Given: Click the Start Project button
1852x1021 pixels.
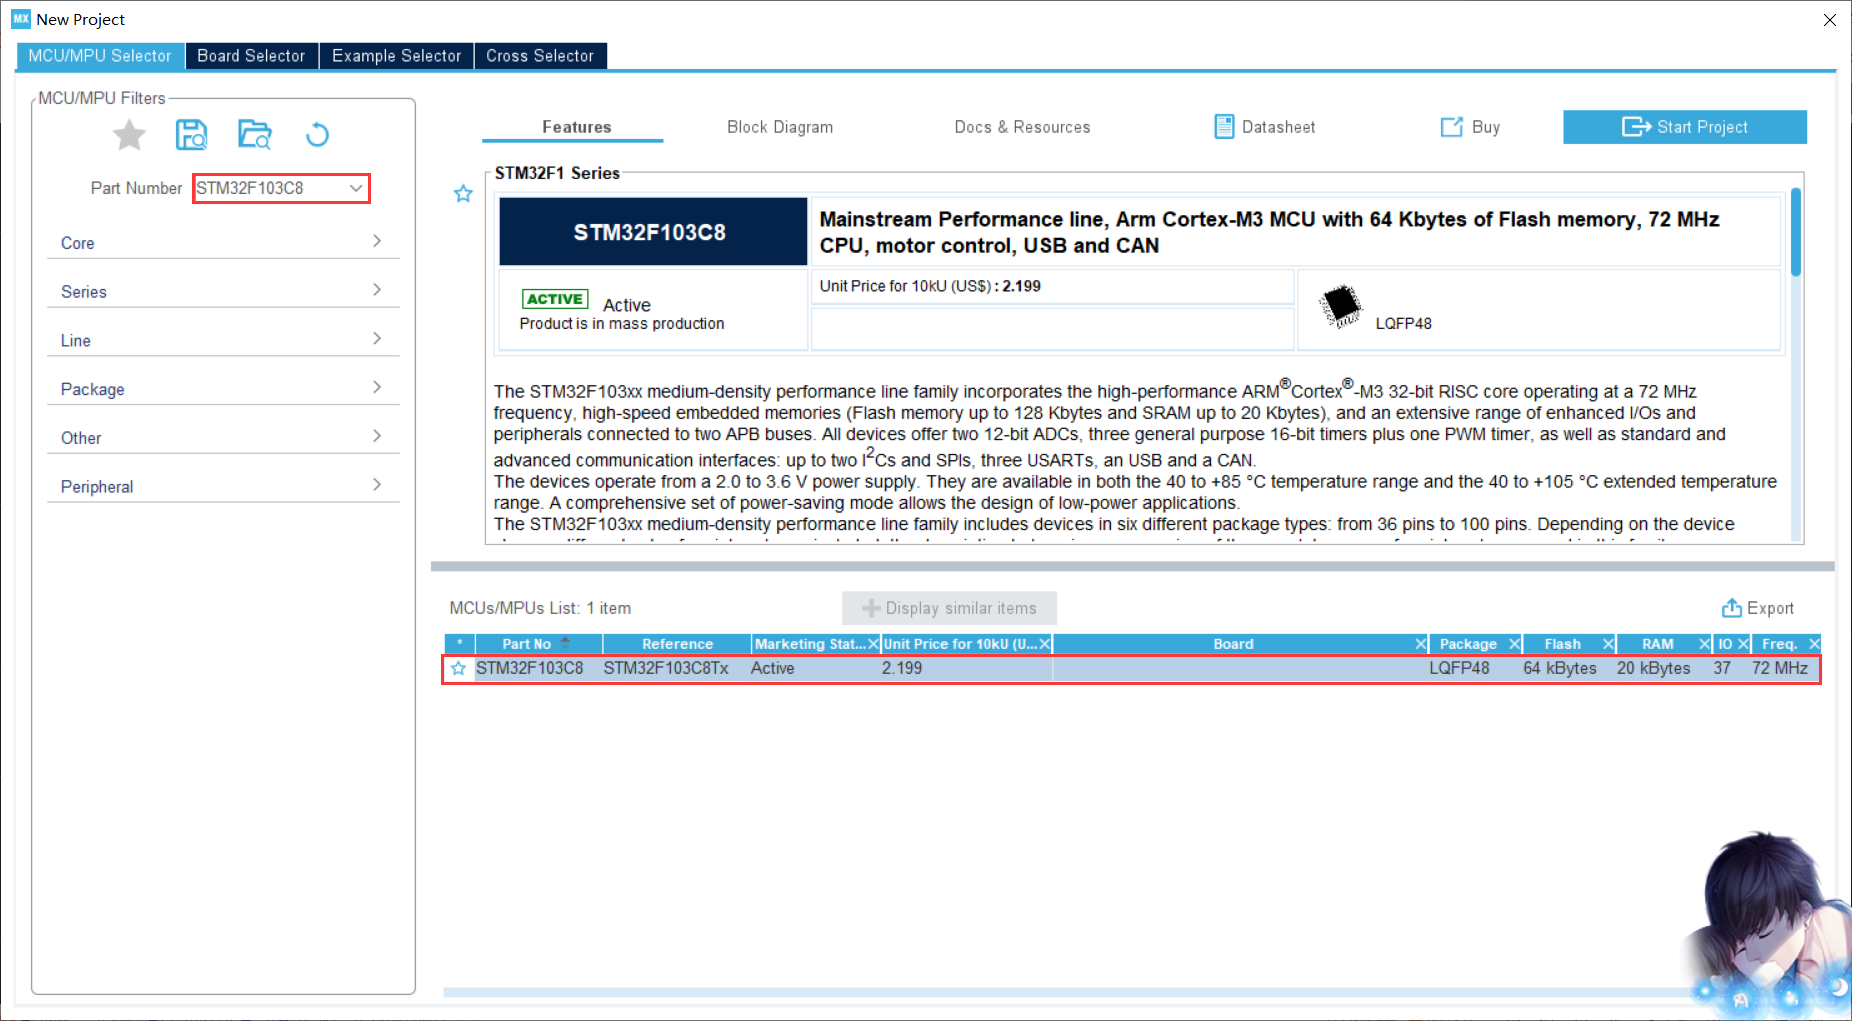Looking at the screenshot, I should coord(1685,127).
